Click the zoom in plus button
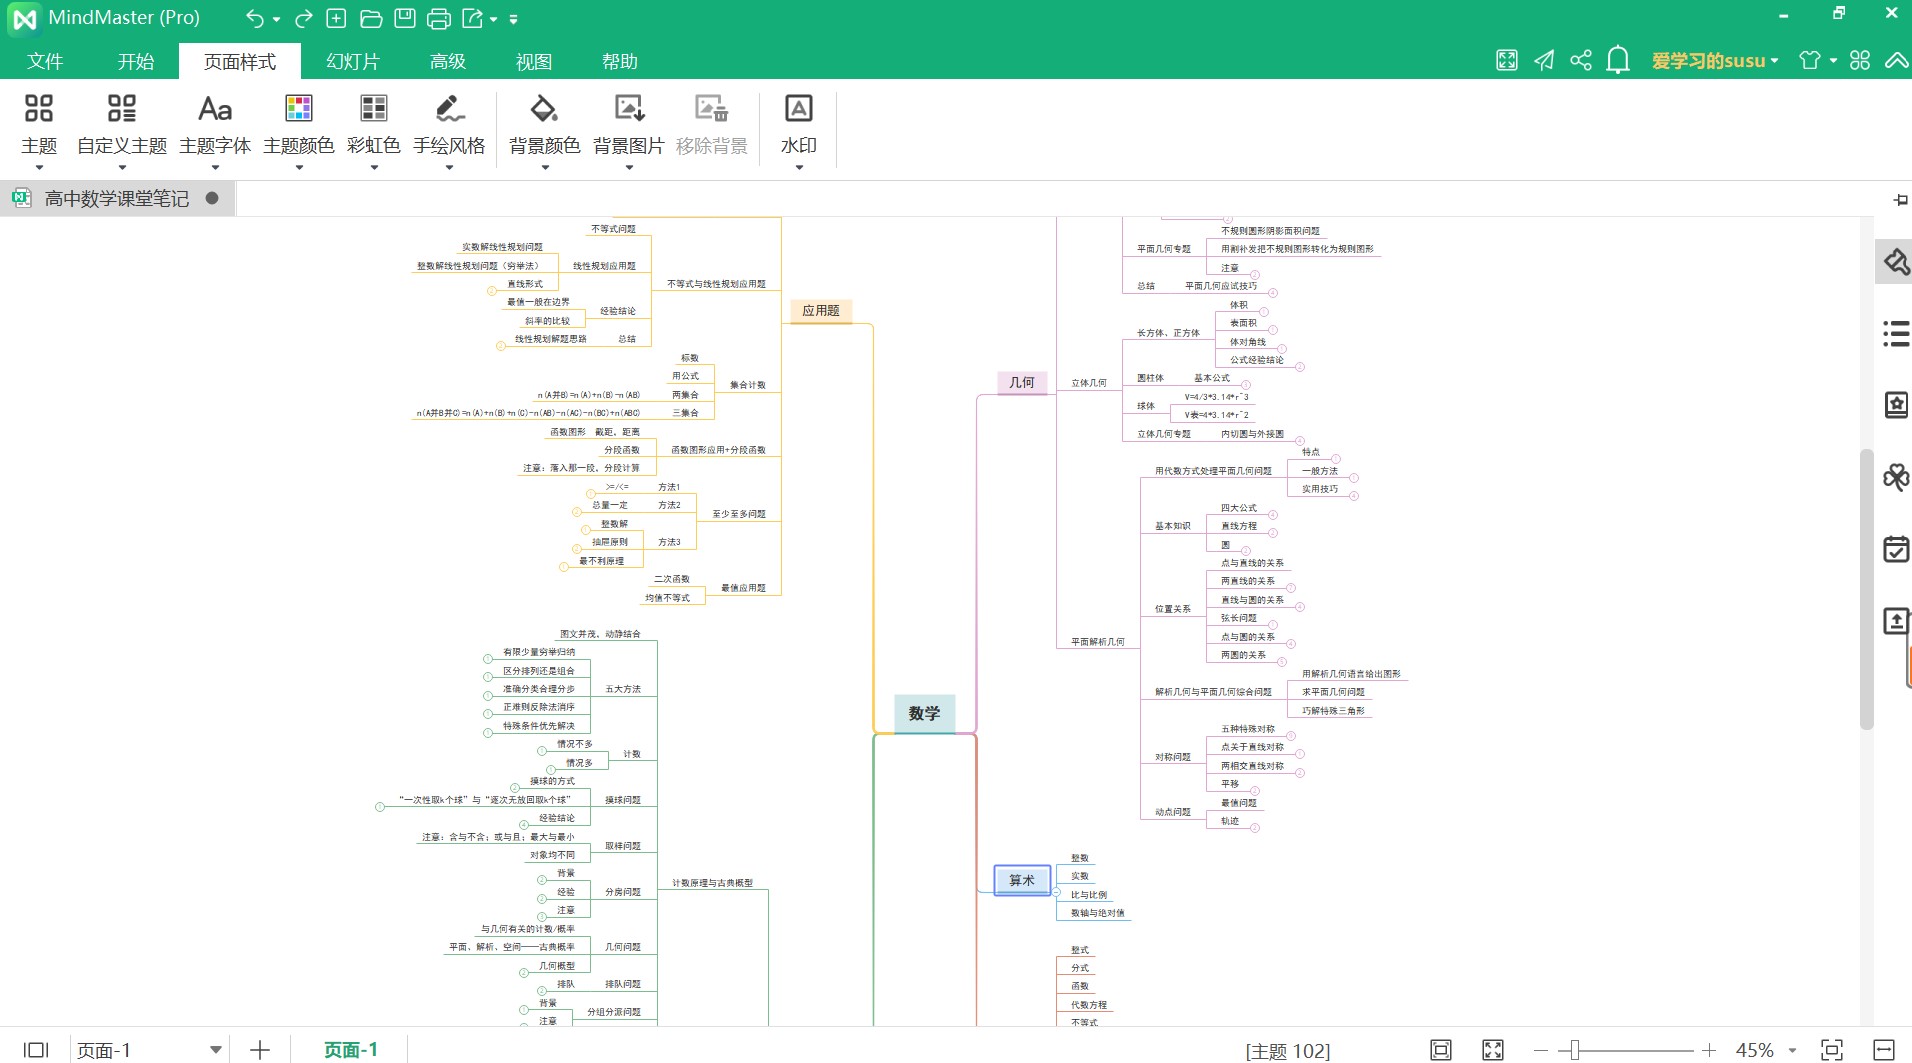 [x=1709, y=1050]
